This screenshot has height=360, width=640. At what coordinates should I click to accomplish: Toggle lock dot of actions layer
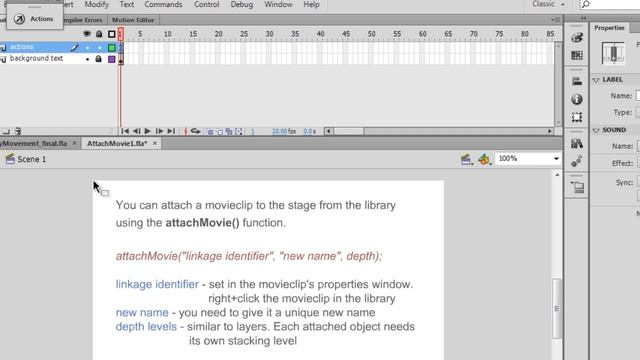point(99,48)
